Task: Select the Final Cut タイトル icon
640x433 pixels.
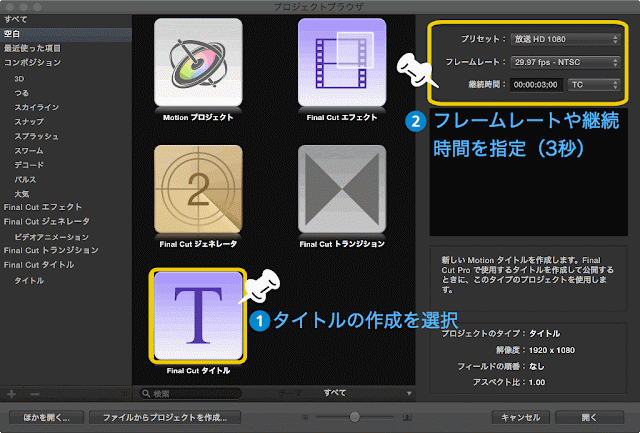Action: click(x=198, y=316)
